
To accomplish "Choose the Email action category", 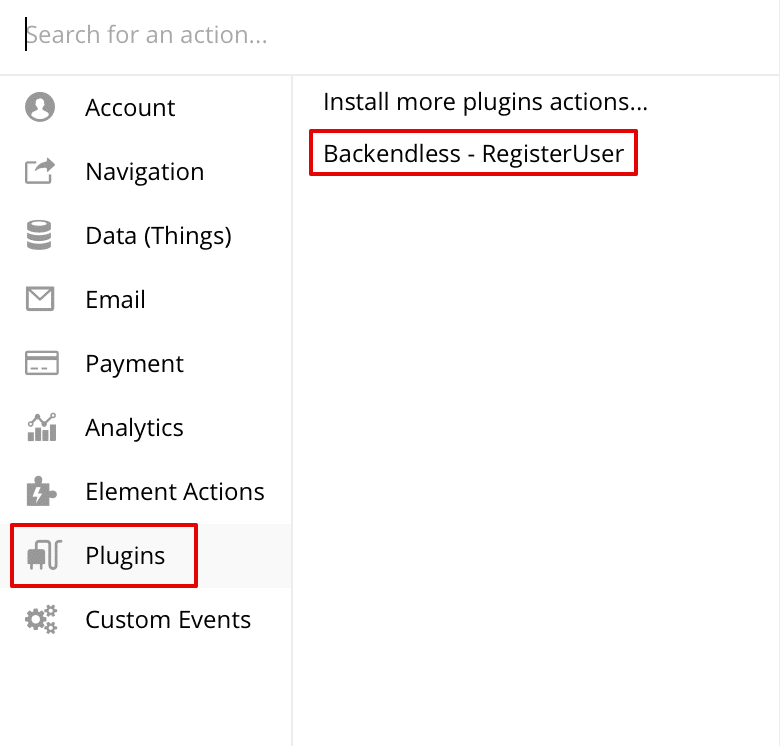I will click(116, 300).
